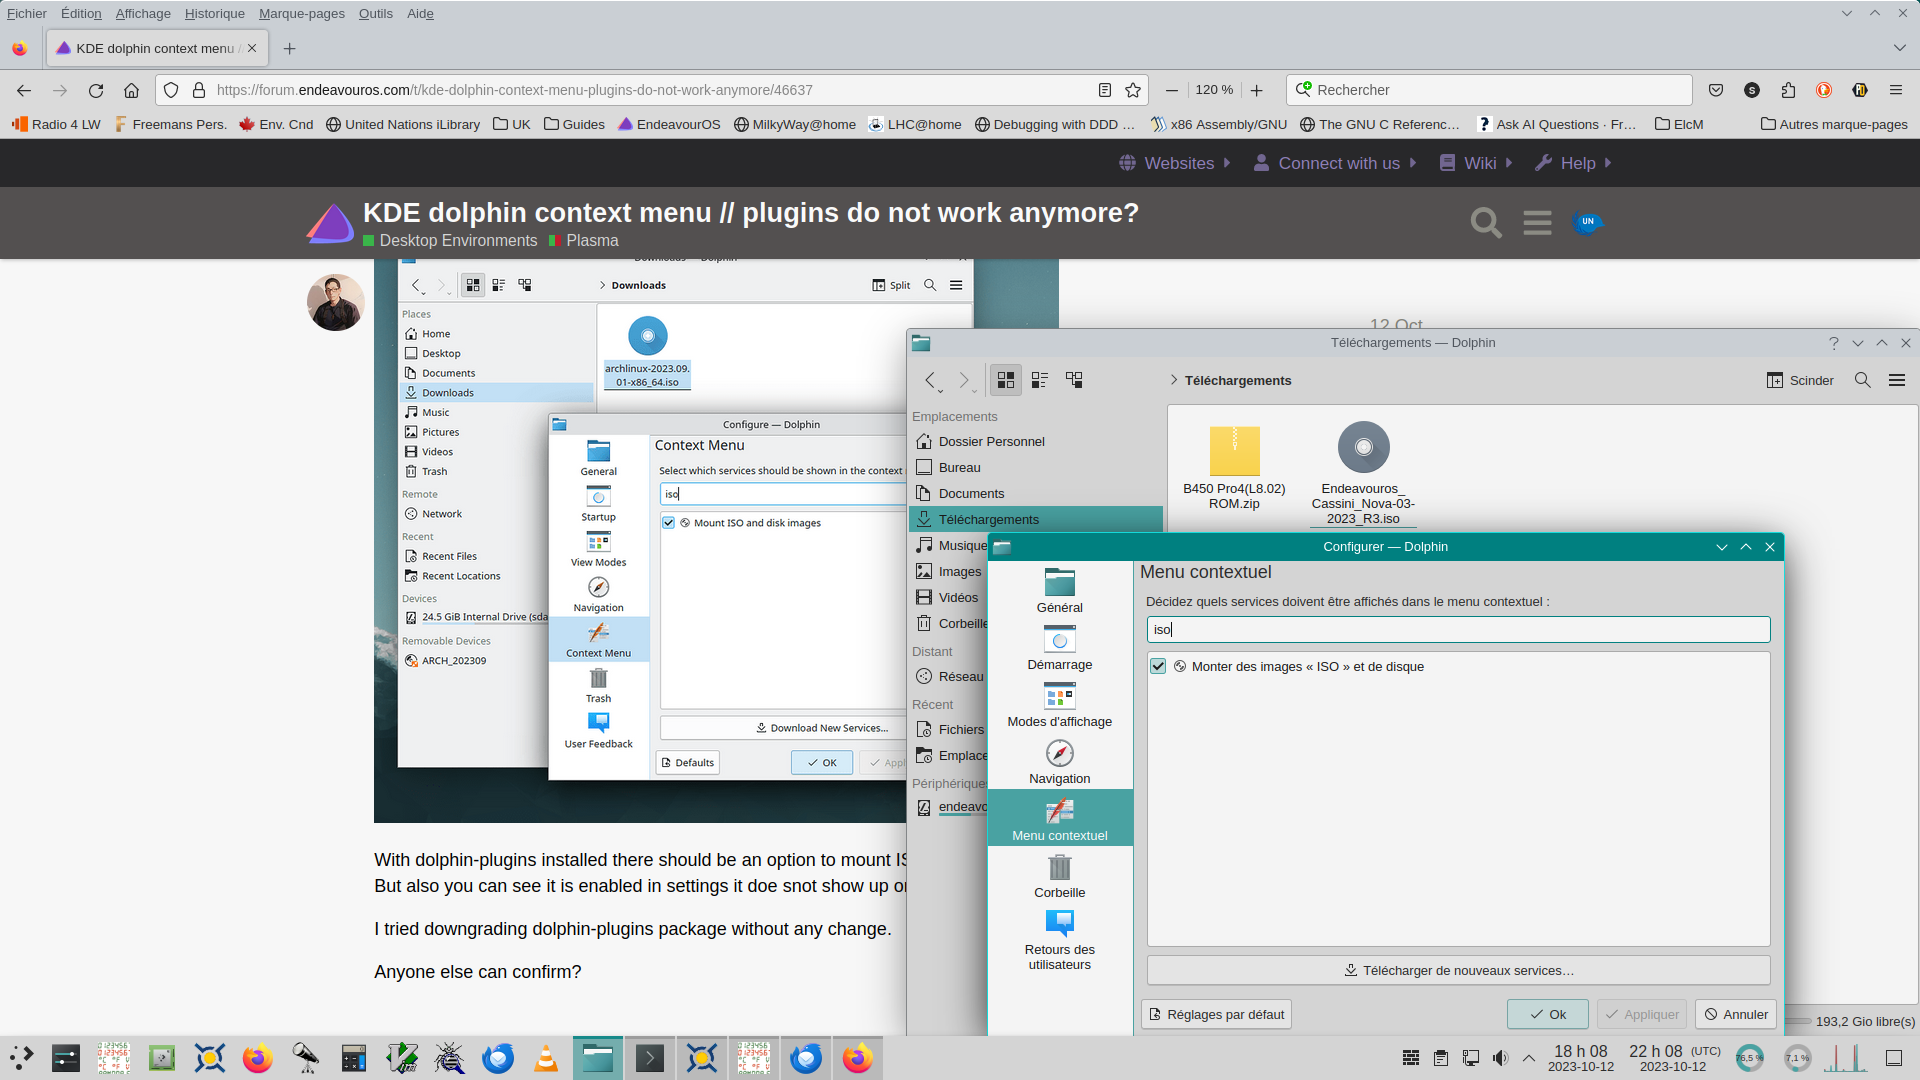Open forum user avatar menu
This screenshot has height=1080, width=1920.
tap(1587, 223)
